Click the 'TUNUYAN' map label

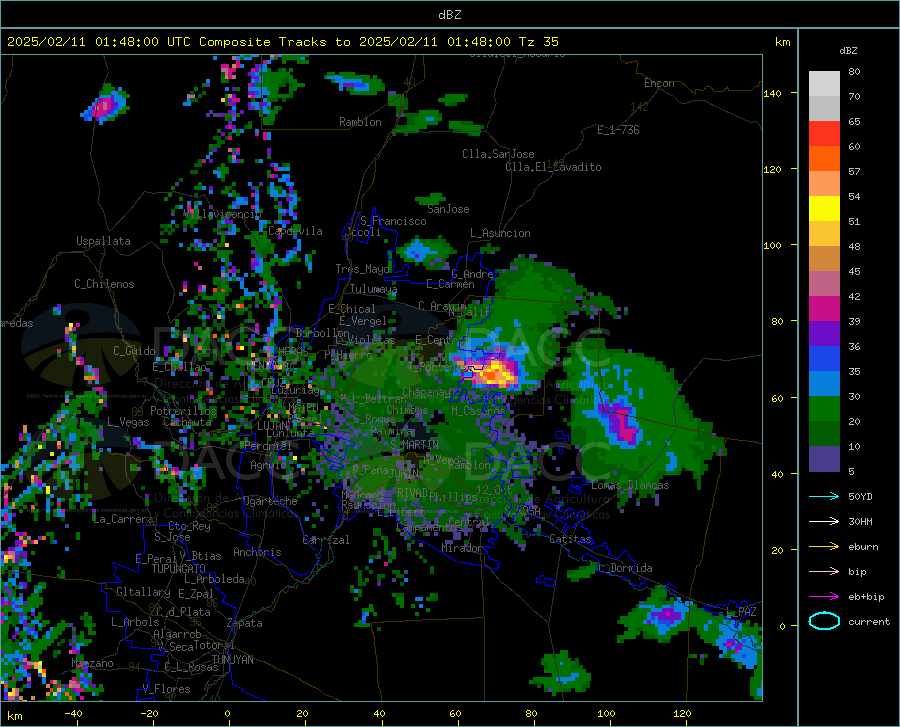pos(232,660)
